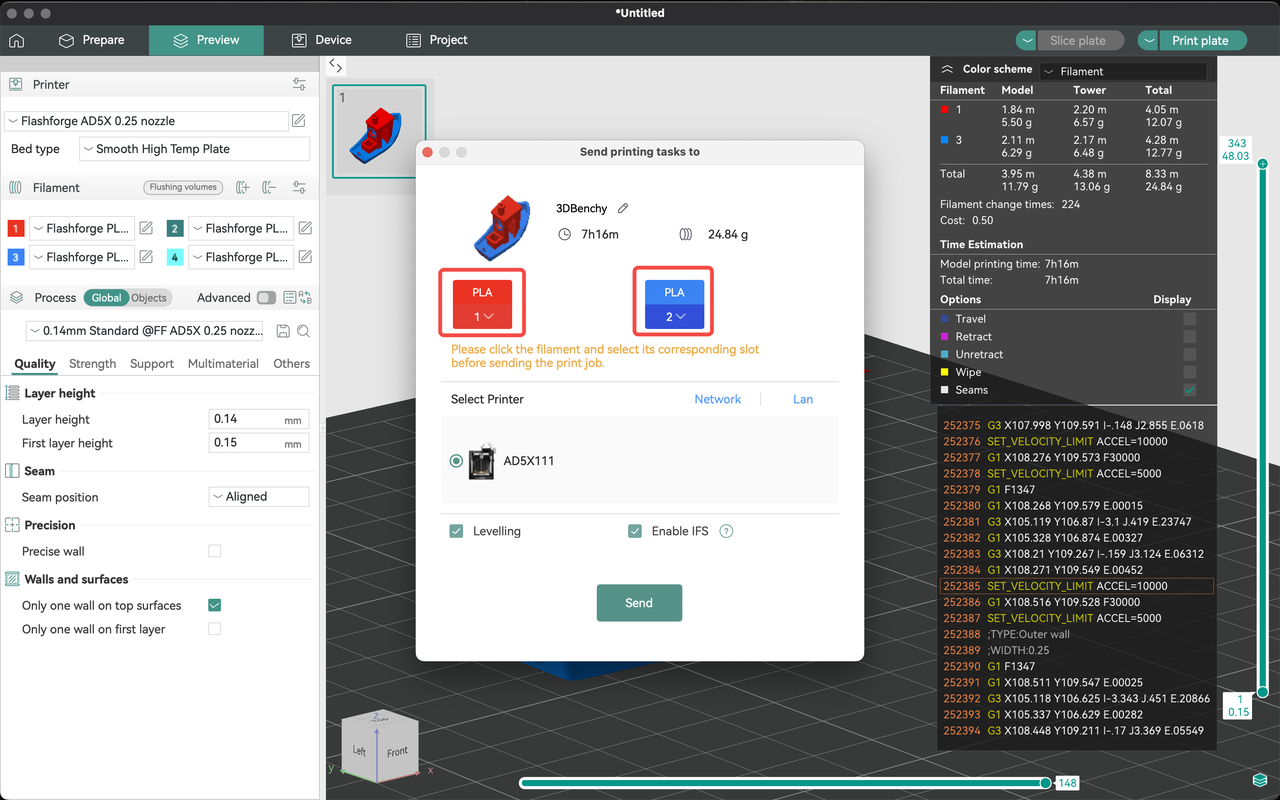Image resolution: width=1280 pixels, height=800 pixels.
Task: Open the Color scheme Filament dropdown
Action: [1123, 71]
